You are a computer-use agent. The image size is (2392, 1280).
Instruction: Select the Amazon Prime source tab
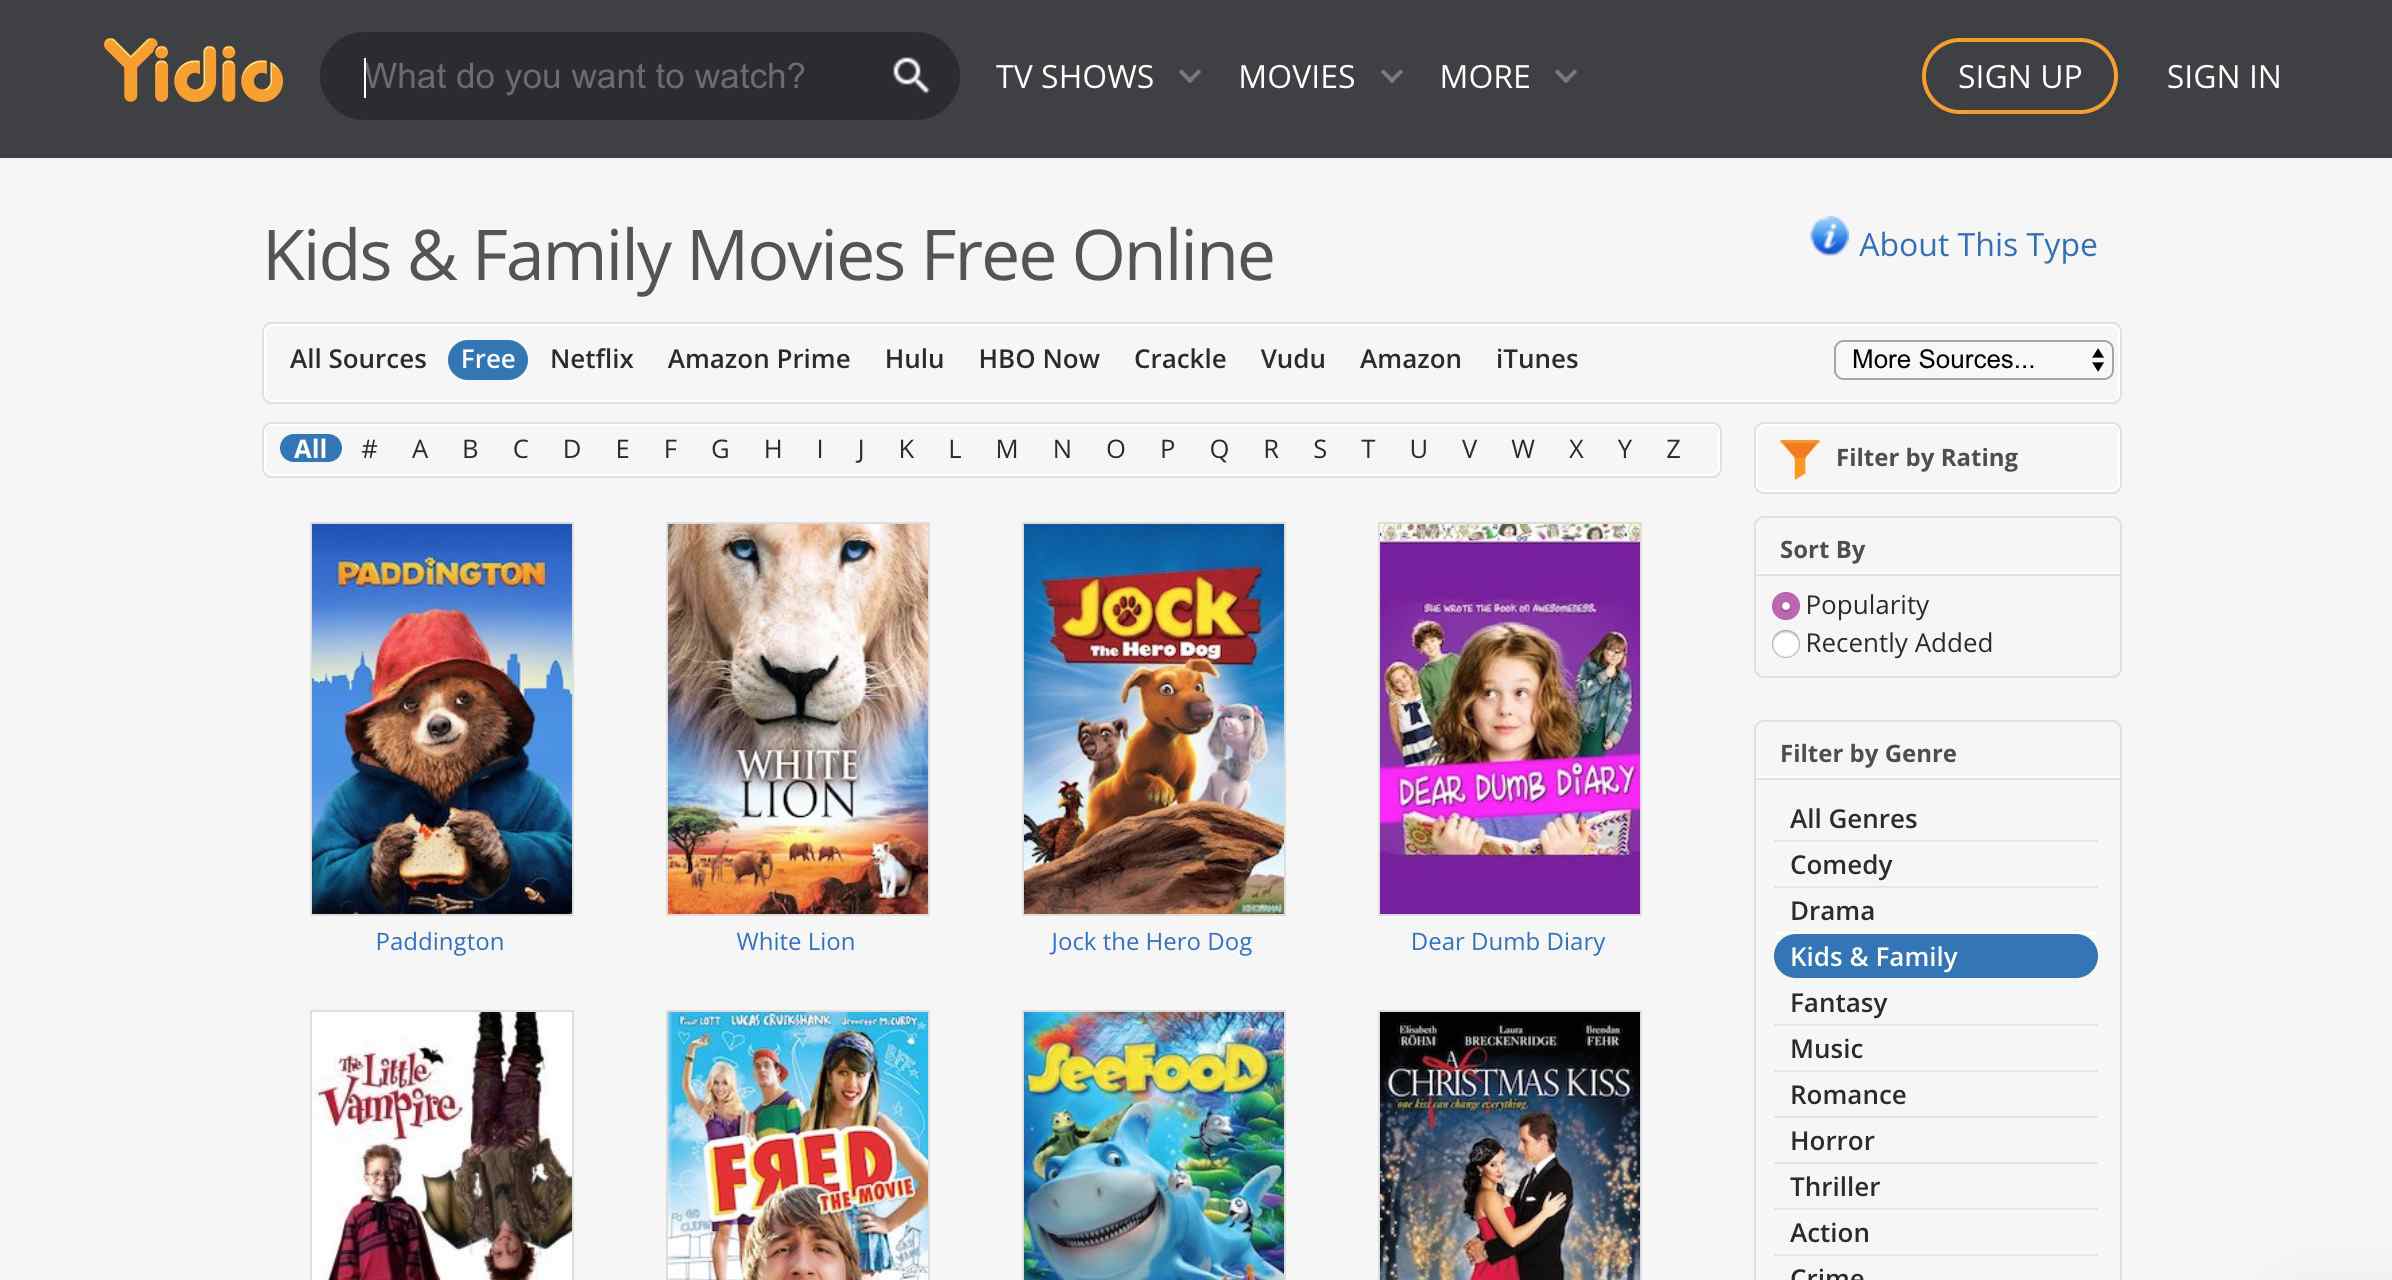pos(759,359)
